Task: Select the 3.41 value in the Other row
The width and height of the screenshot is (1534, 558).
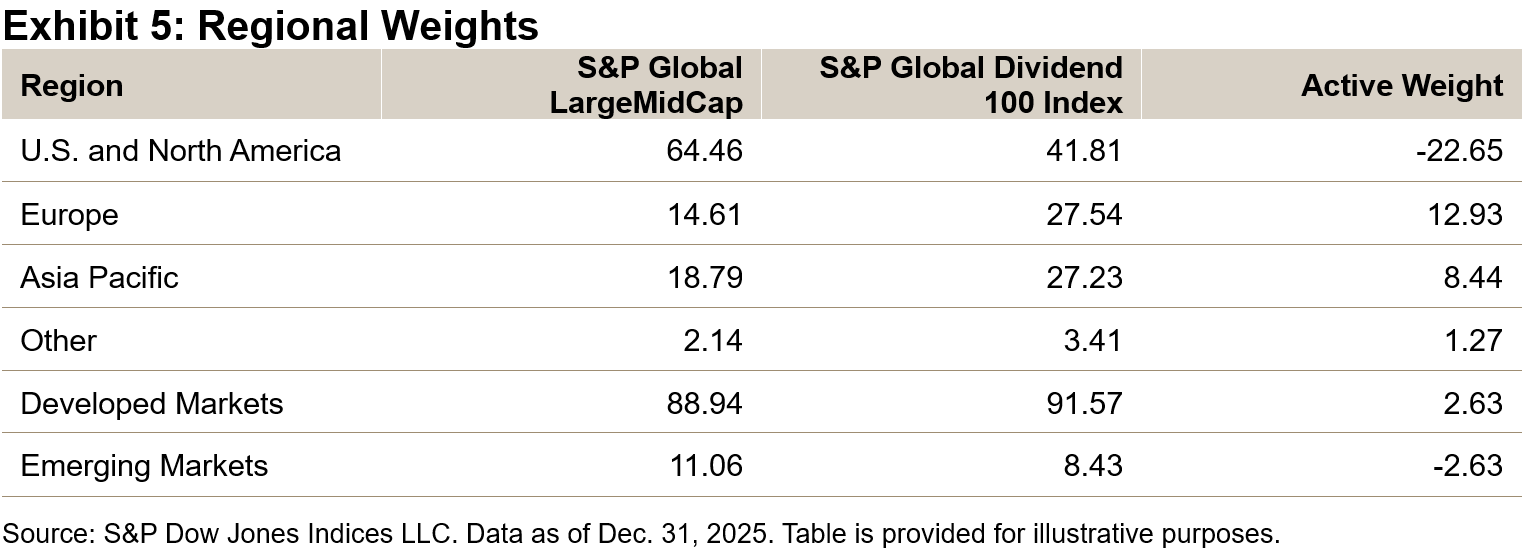Action: [x=1093, y=340]
